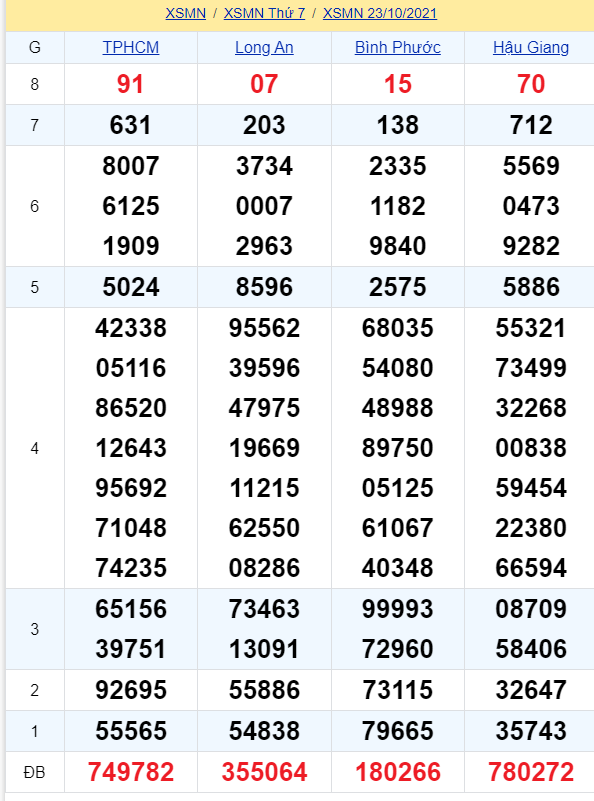Open the Long An province link
The image size is (594, 801).
pyautogui.click(x=264, y=47)
